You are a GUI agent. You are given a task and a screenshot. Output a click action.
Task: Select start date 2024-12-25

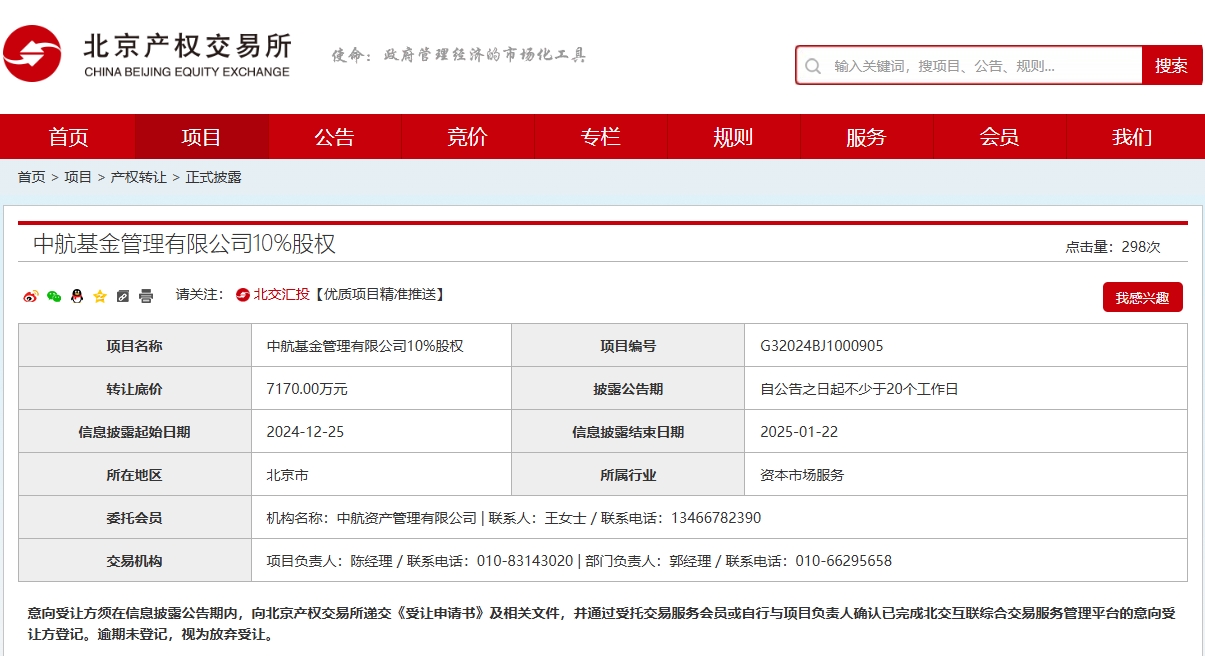(x=305, y=432)
